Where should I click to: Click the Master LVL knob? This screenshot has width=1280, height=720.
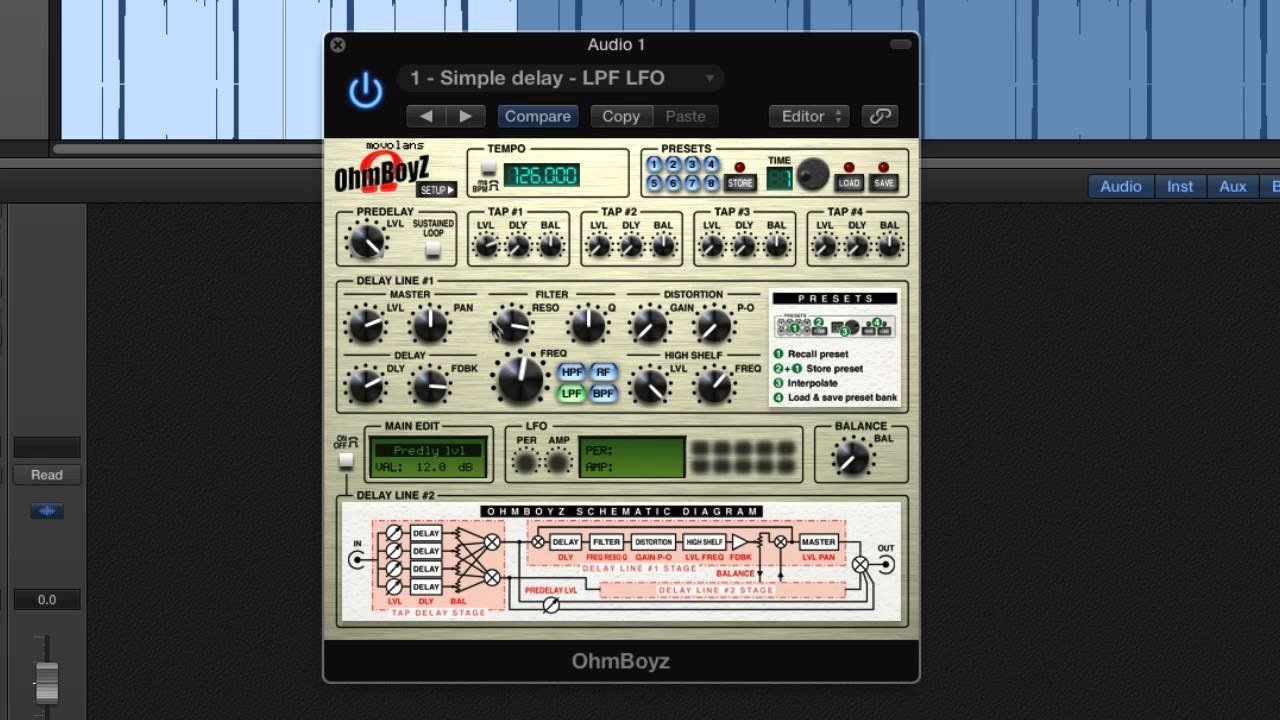point(366,326)
